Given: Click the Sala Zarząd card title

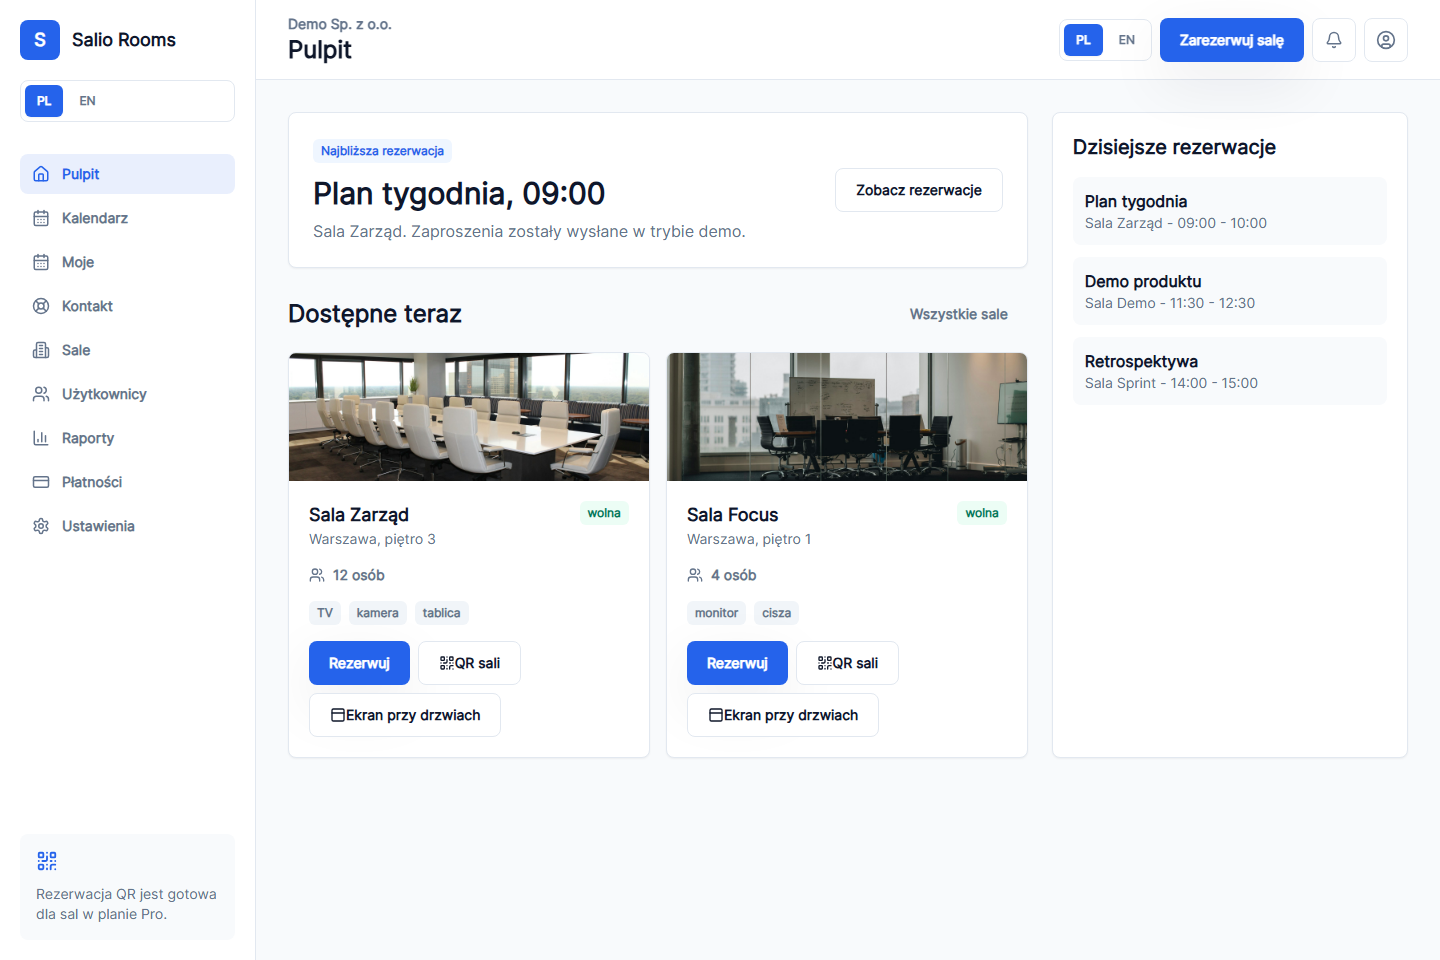Looking at the screenshot, I should pos(359,515).
